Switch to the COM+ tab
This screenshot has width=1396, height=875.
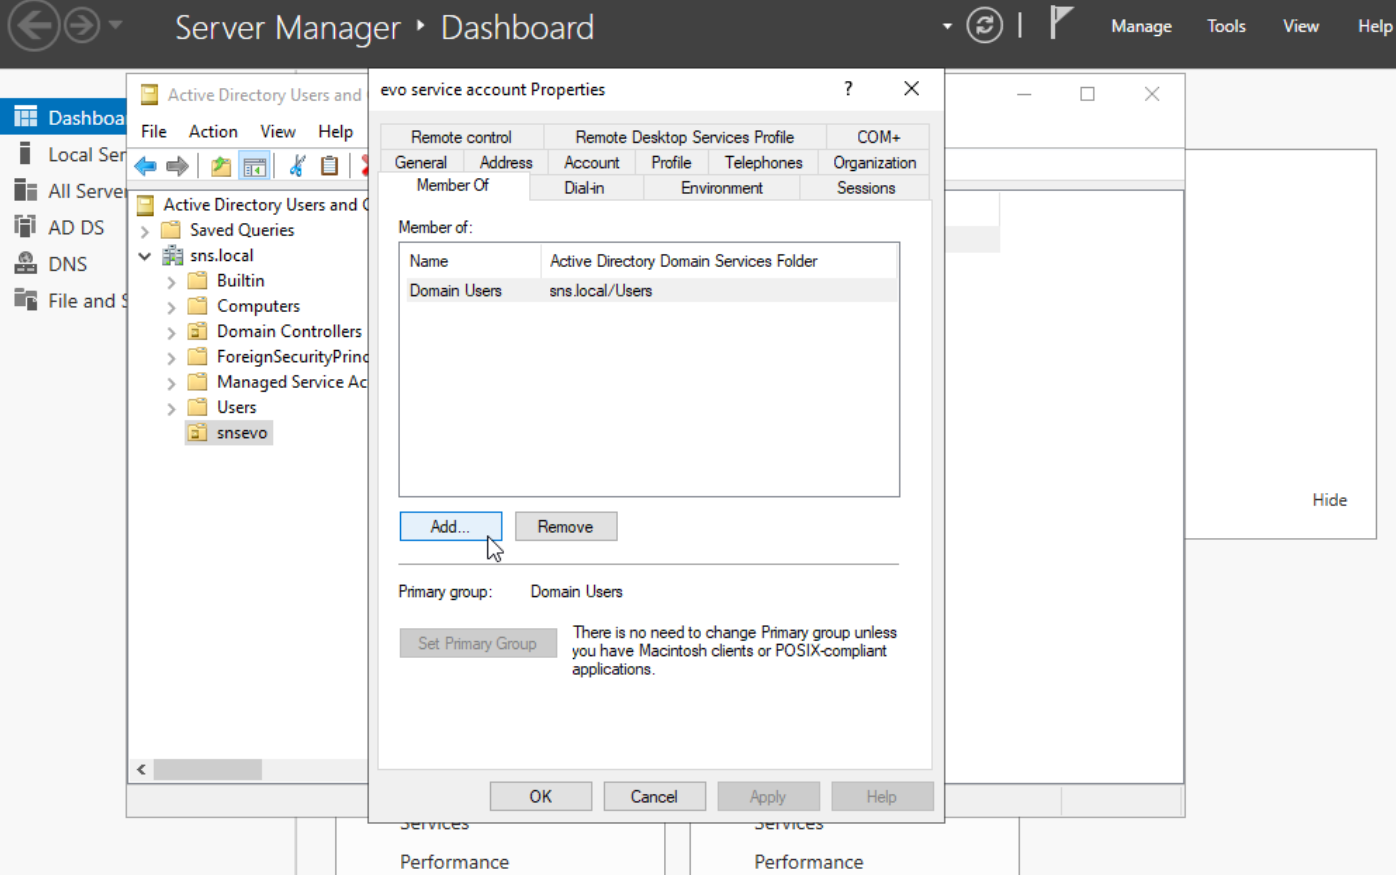879,137
